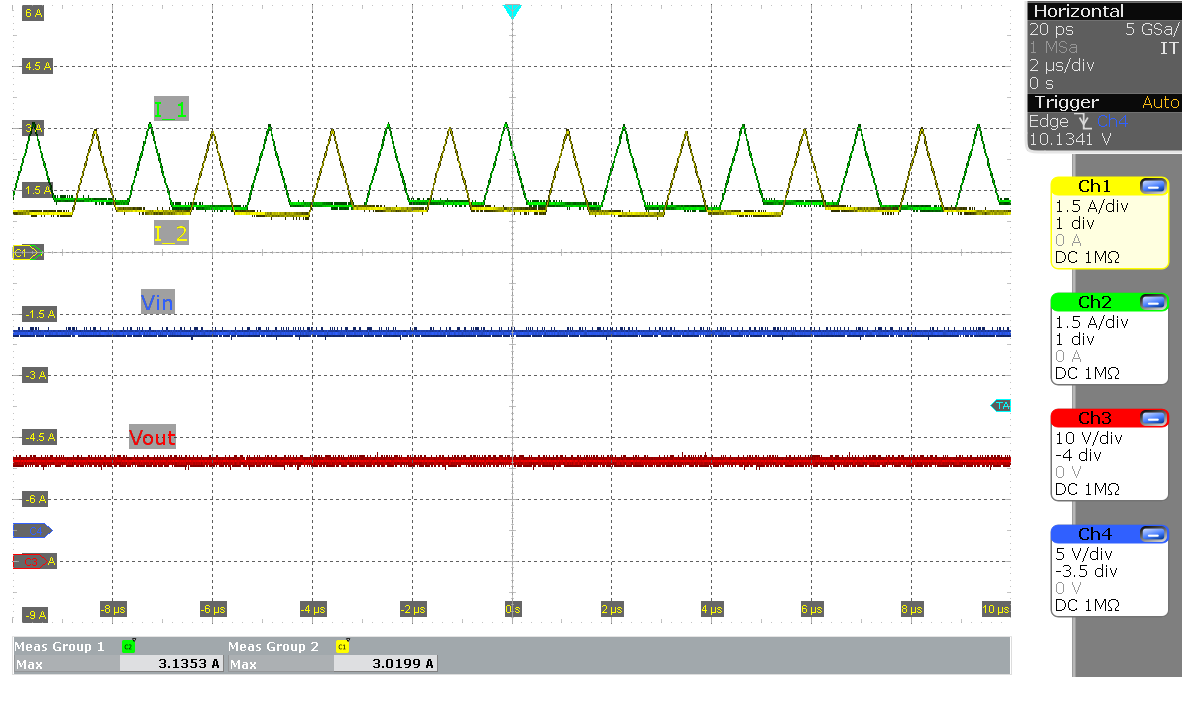Toggle the Ch1 display switch
The height and width of the screenshot is (720, 1182).
pyautogui.click(x=1155, y=185)
